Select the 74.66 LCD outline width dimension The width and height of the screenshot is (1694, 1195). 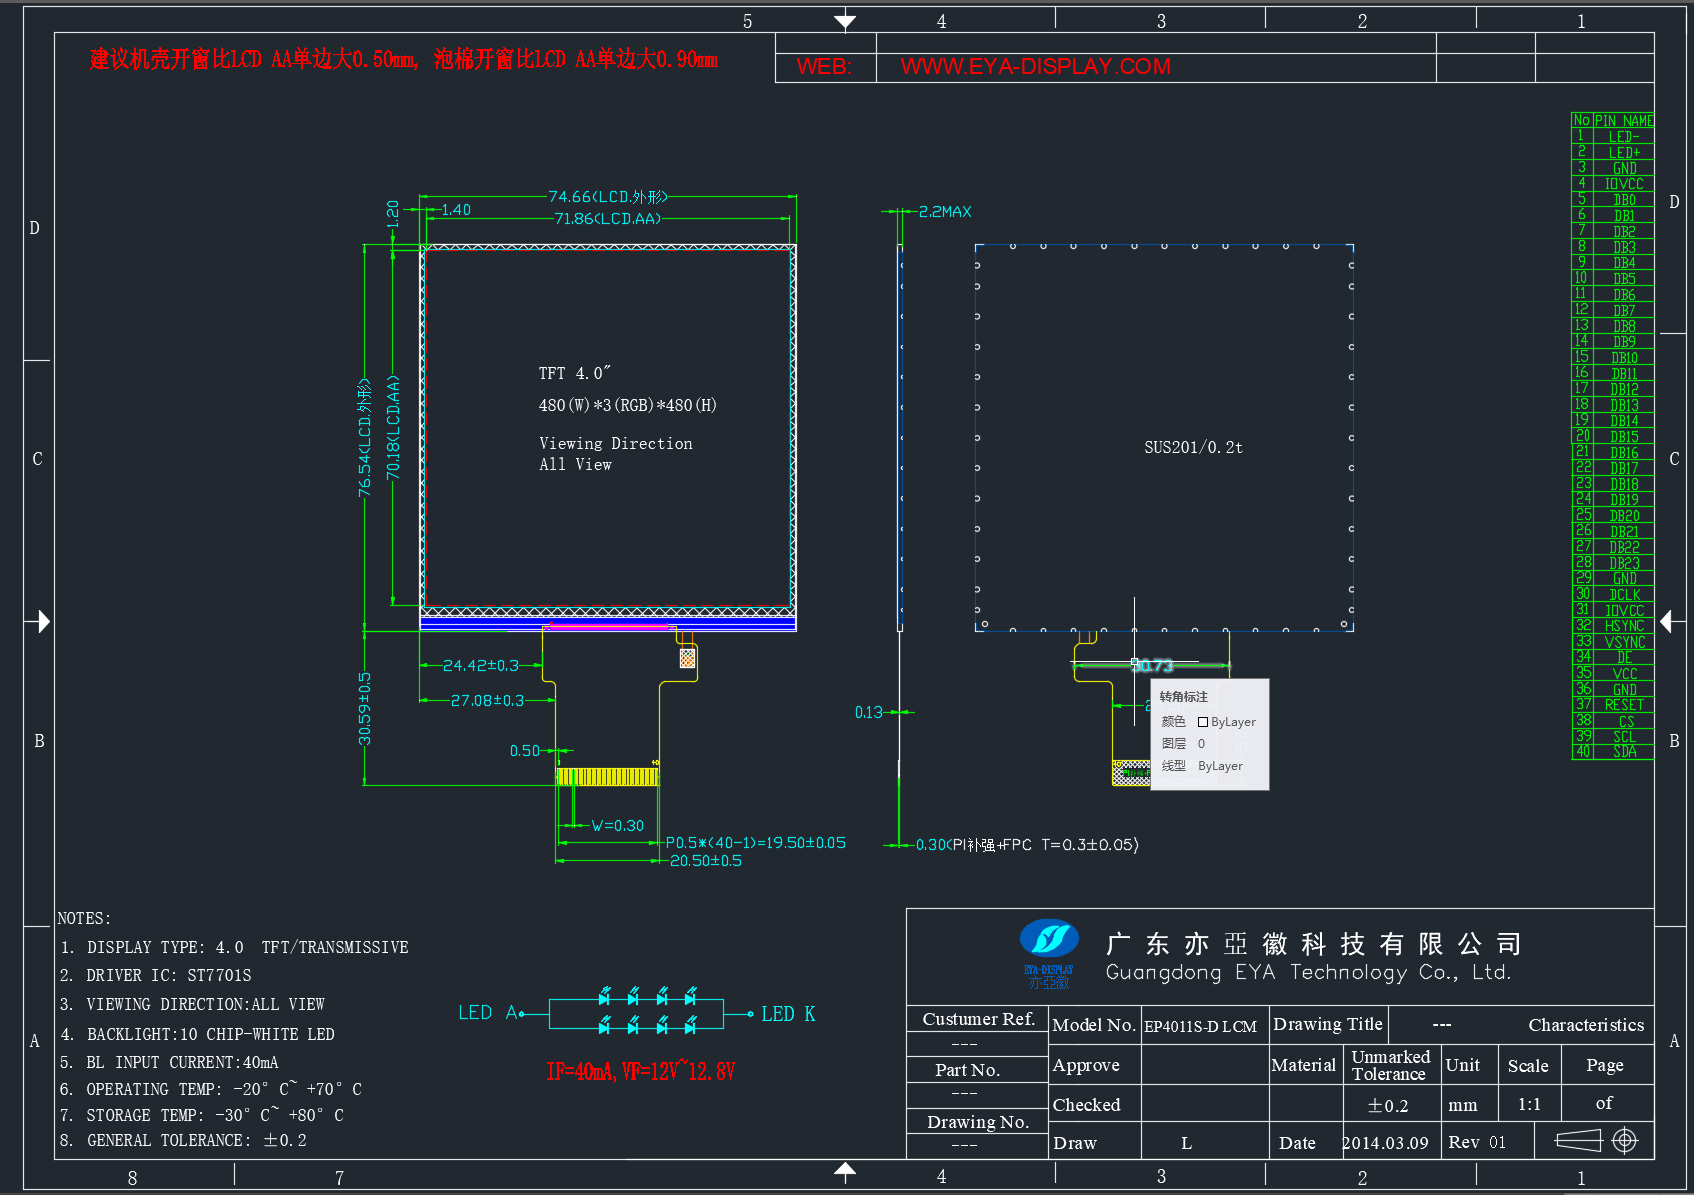[x=607, y=197]
